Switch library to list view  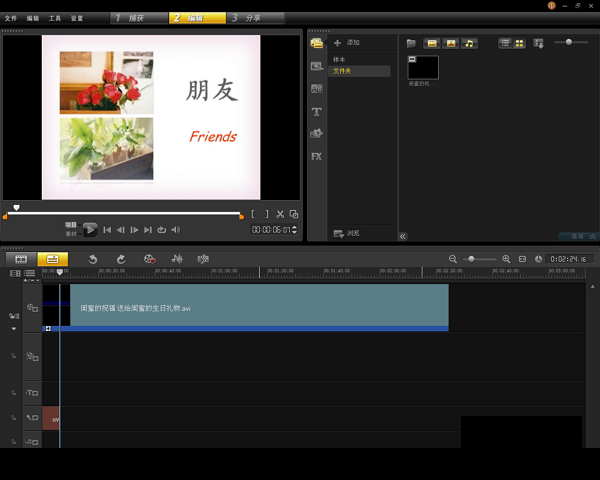[505, 43]
